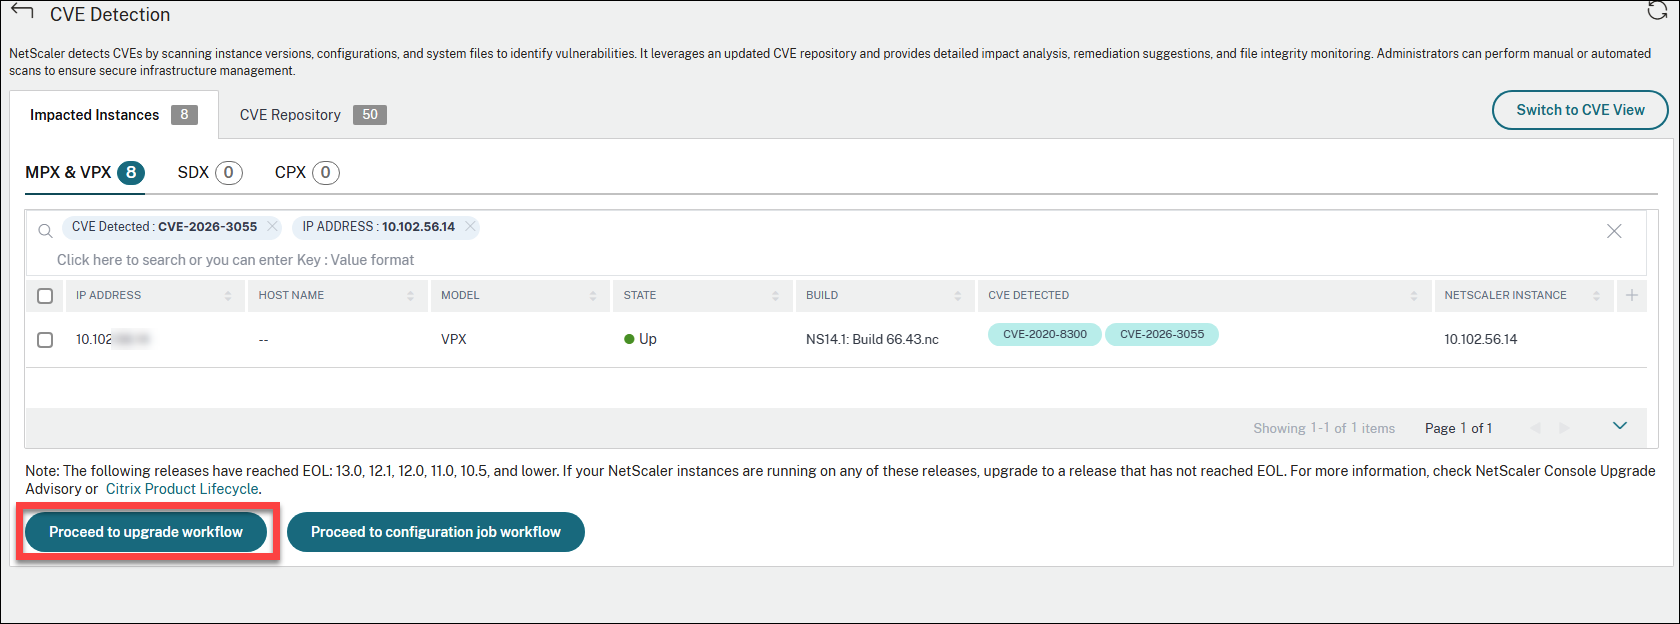Open the Citrix Product Lifecycle link
The width and height of the screenshot is (1680, 624).
(x=182, y=489)
